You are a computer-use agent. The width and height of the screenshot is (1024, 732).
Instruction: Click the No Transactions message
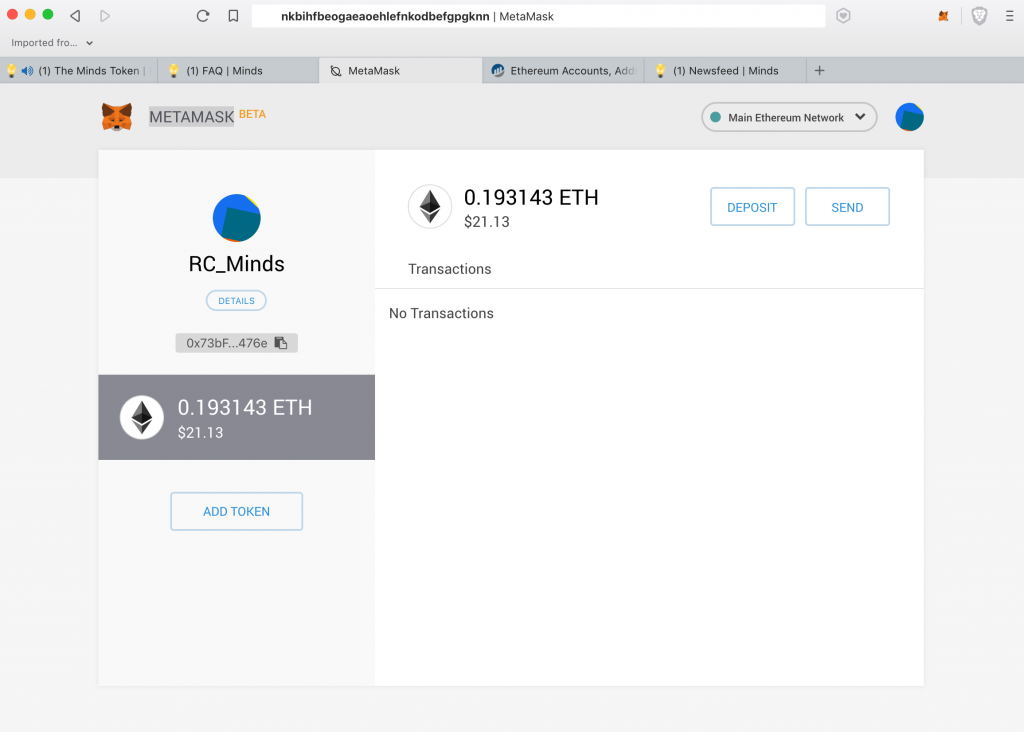pyautogui.click(x=441, y=313)
